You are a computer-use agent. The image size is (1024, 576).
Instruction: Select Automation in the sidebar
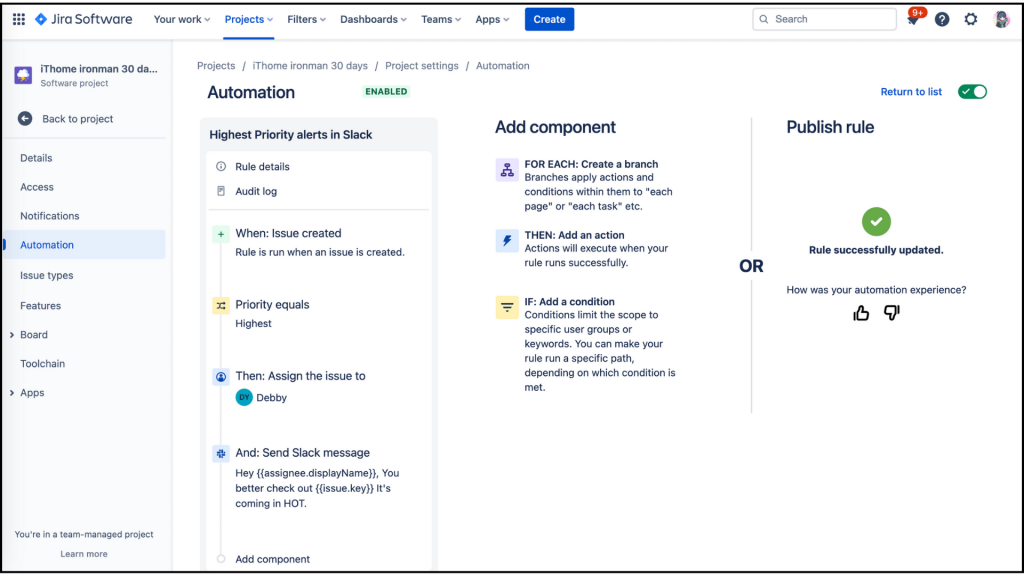84,245
